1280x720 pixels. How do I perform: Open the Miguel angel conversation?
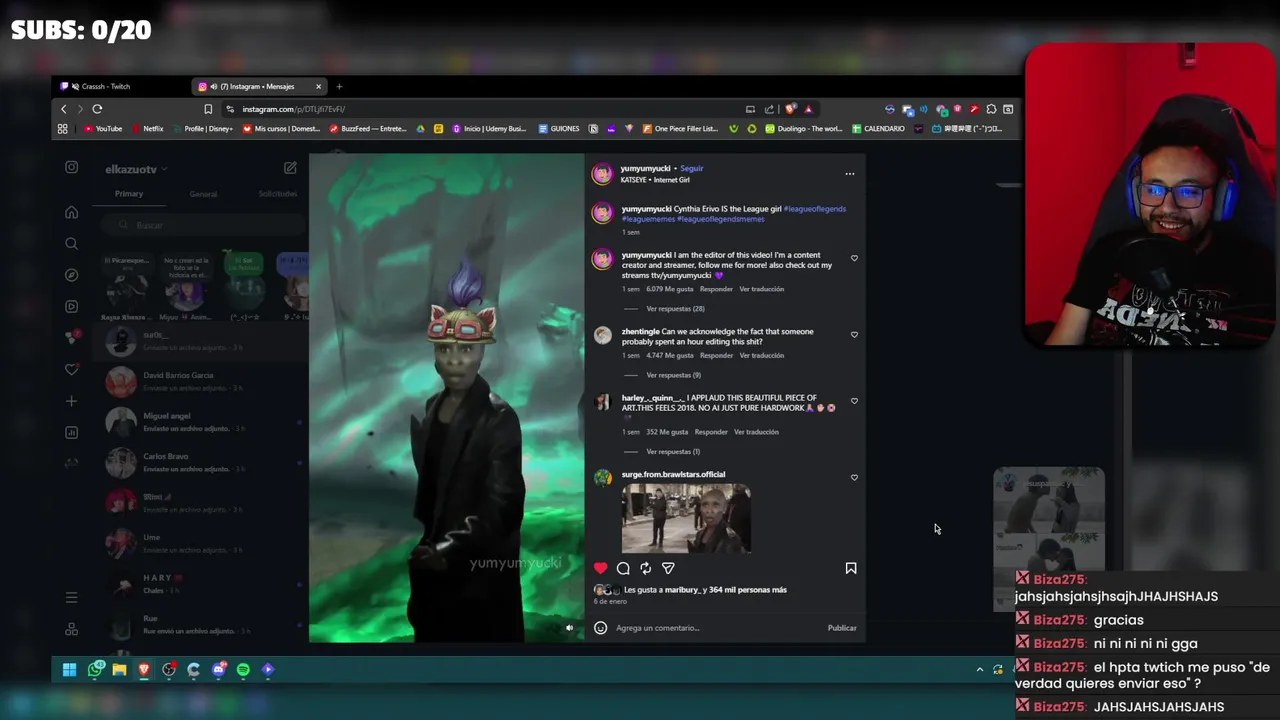point(200,422)
